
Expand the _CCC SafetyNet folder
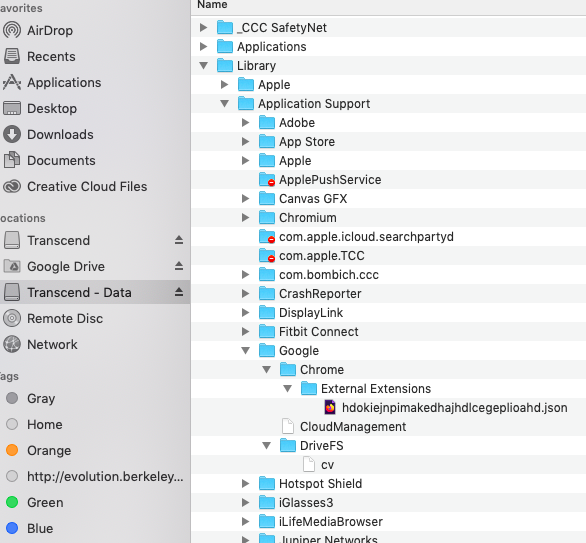coord(204,27)
